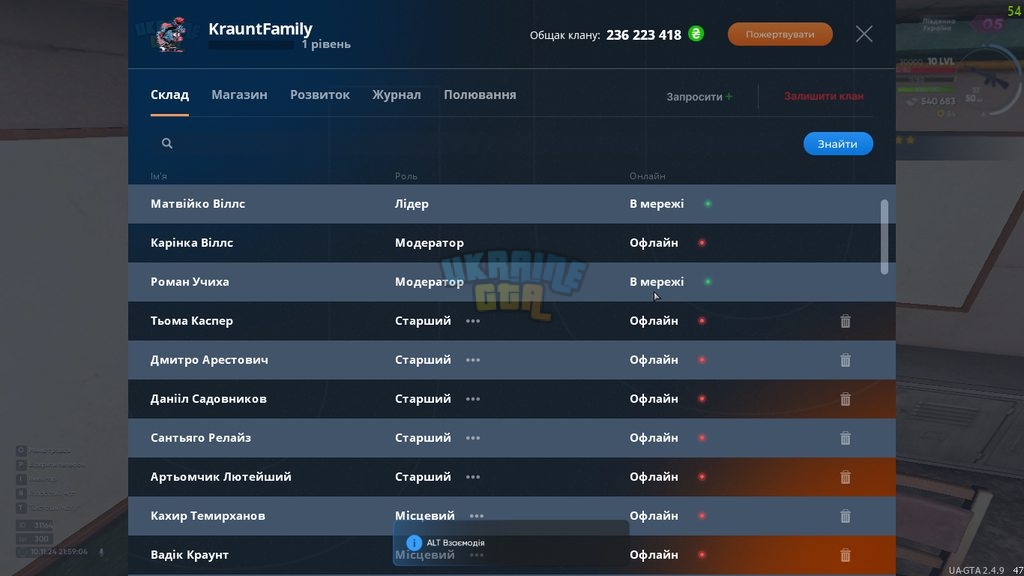Kick Сантьяго Релайз using the trash icon

click(845, 438)
